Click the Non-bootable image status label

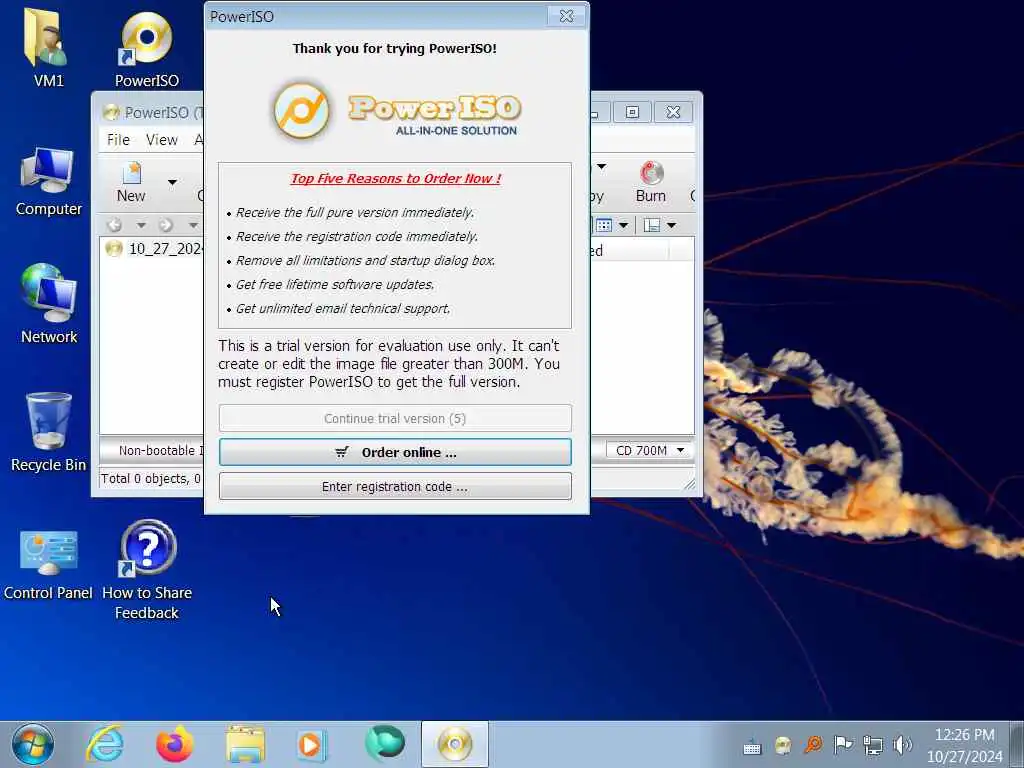click(161, 451)
